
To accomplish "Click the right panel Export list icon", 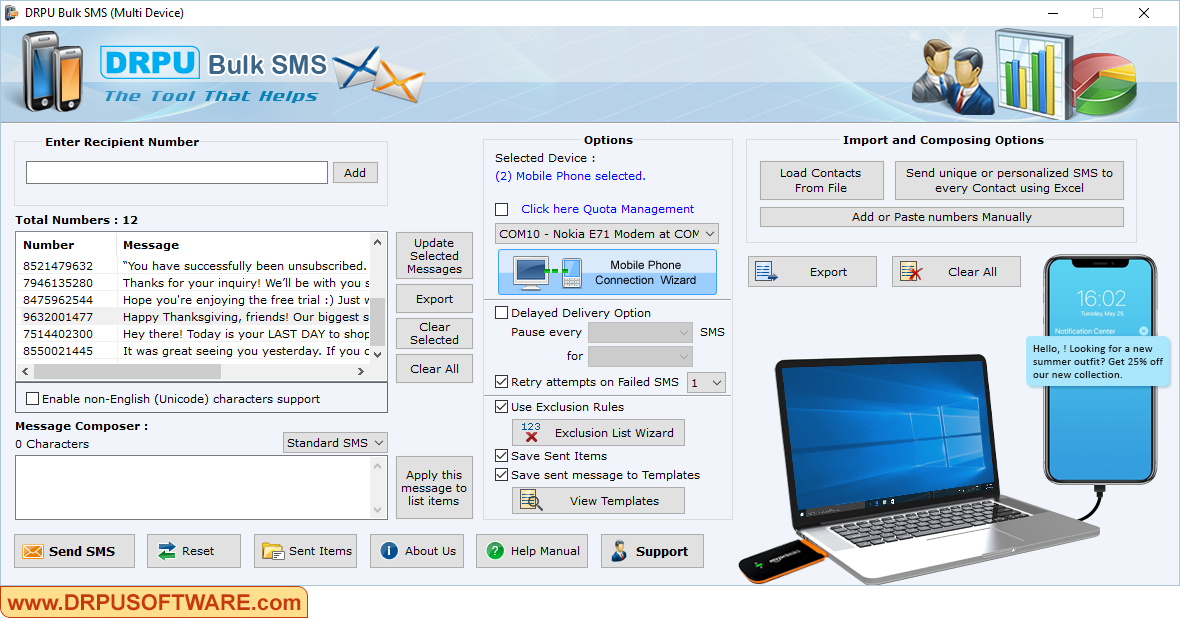I will 766,272.
